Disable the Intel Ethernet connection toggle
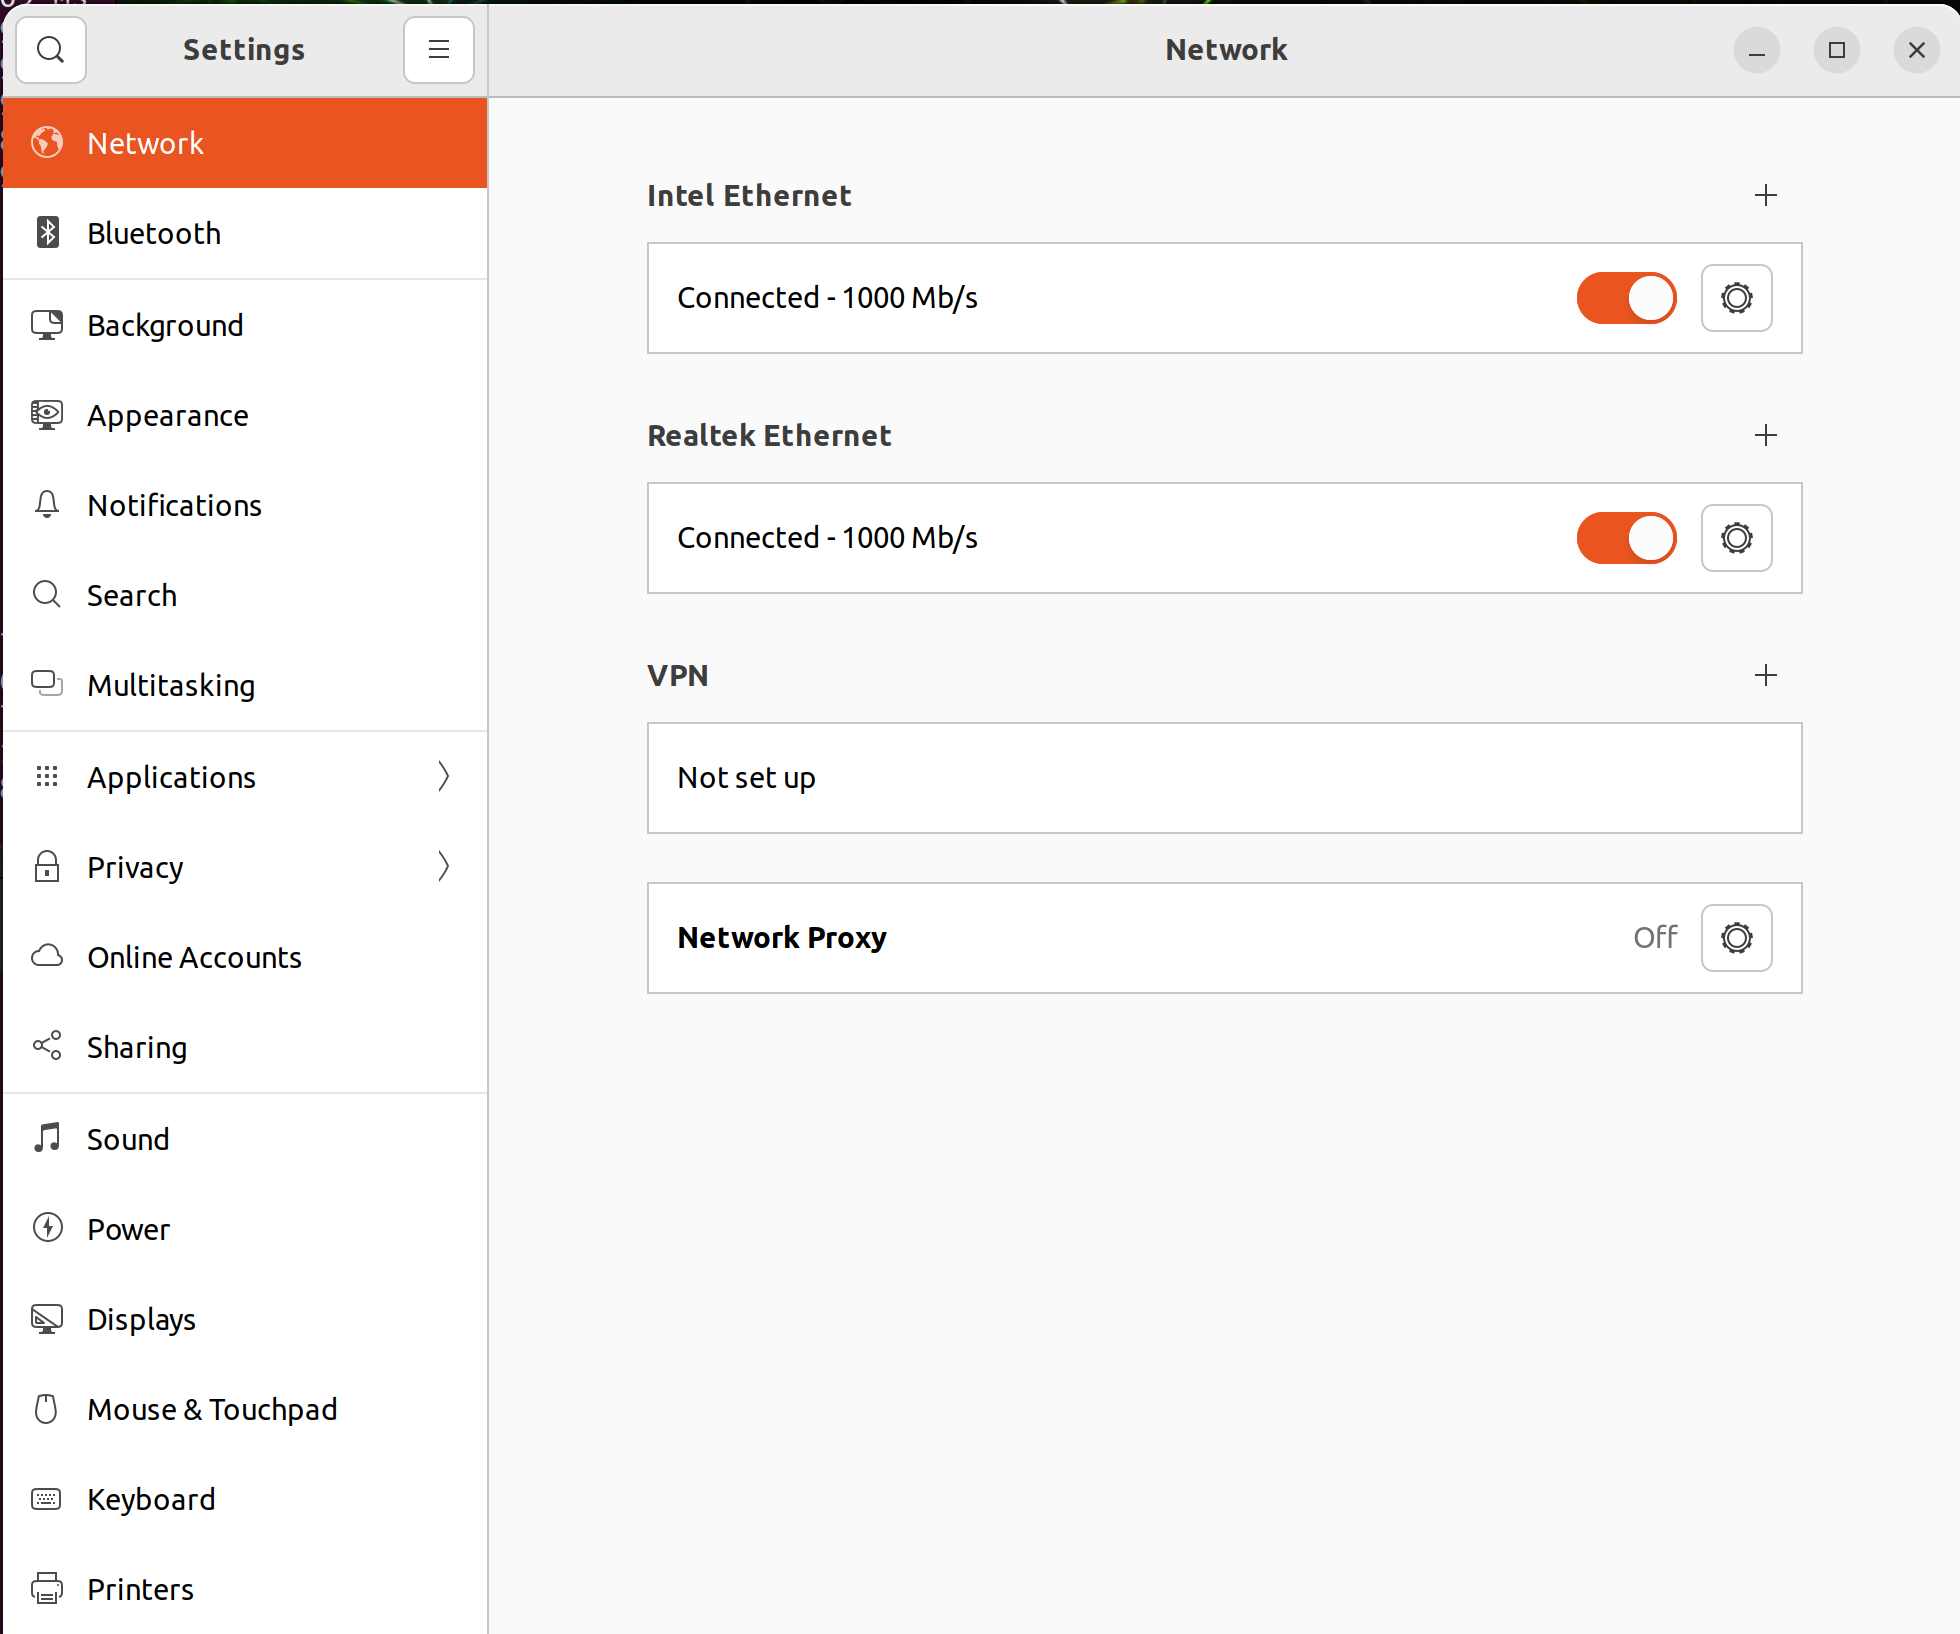Screen dimensions: 1960x1634 pos(1626,298)
